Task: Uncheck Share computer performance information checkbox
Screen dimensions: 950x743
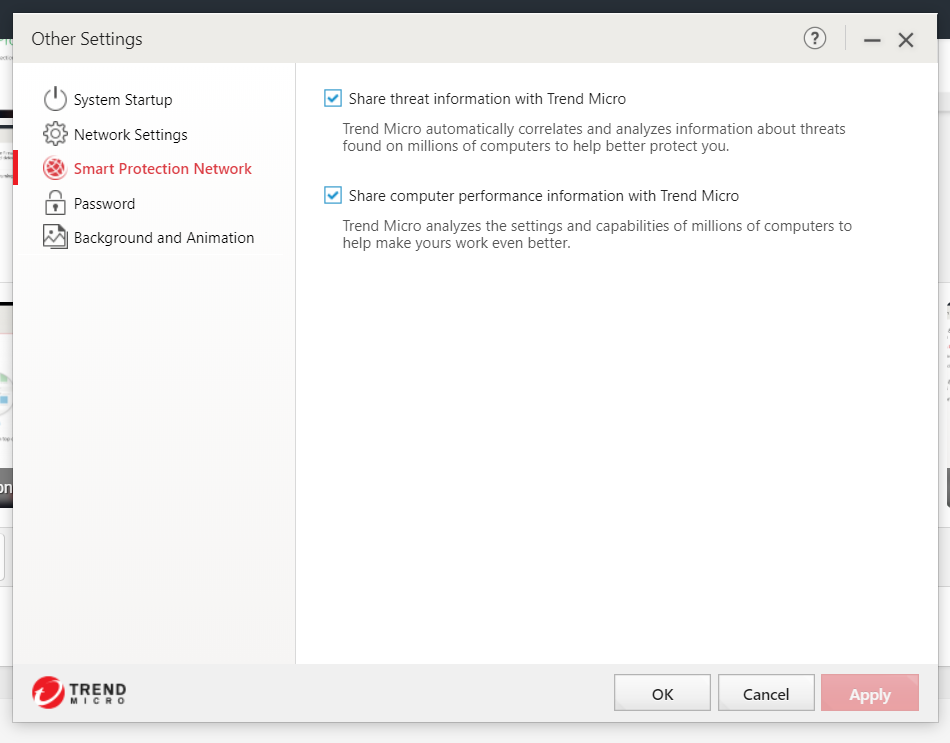Action: pos(333,195)
